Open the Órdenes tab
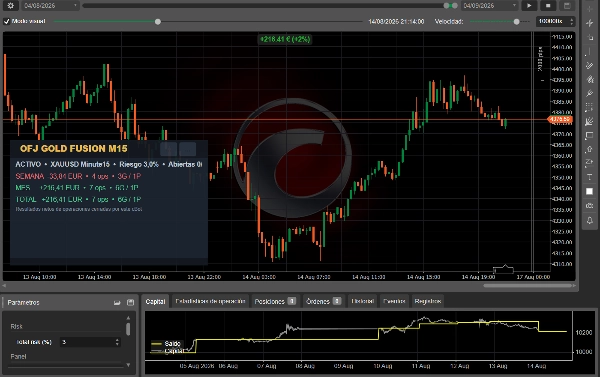 point(323,302)
